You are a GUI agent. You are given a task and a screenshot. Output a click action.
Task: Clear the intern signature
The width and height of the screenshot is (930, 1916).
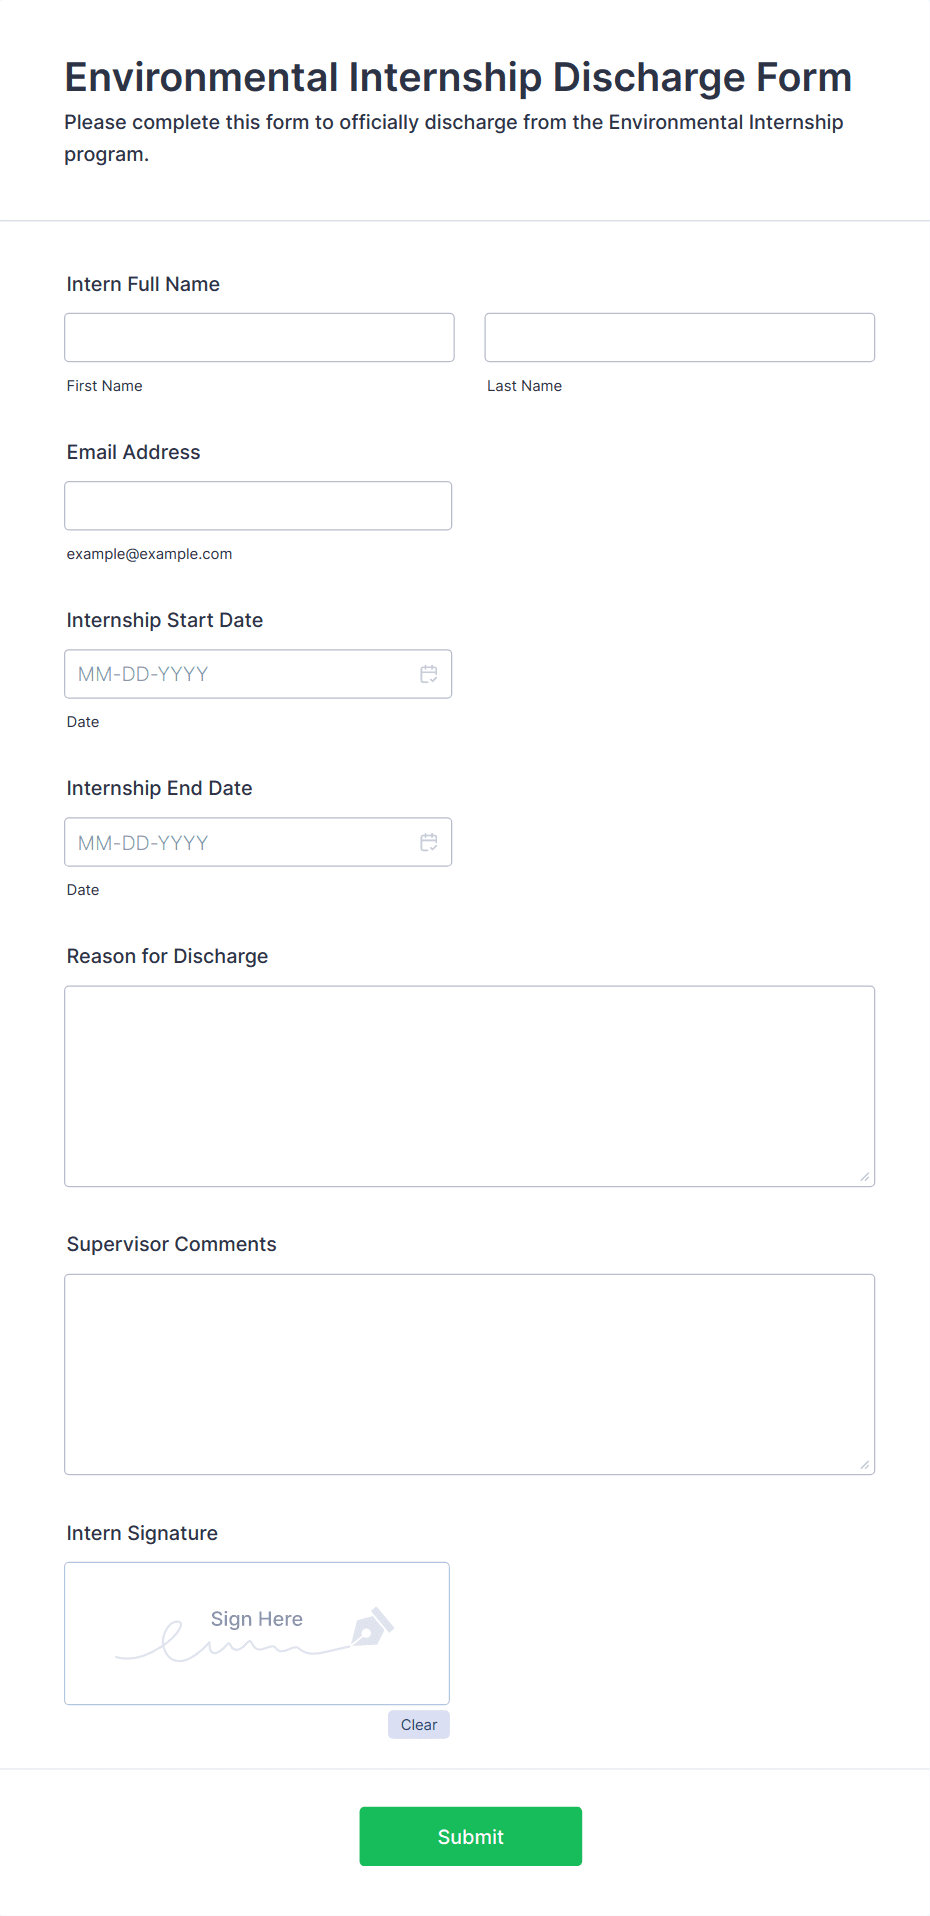click(x=419, y=1725)
